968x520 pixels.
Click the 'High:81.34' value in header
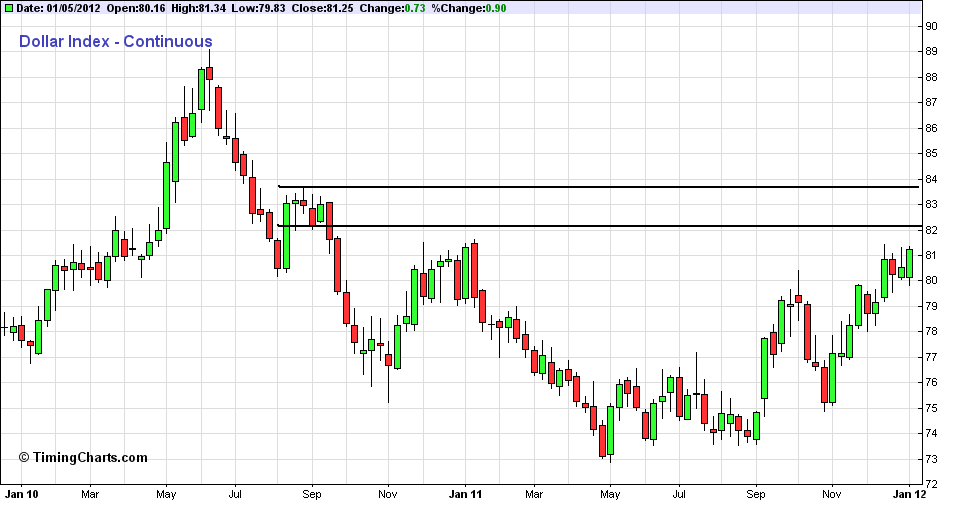coord(199,8)
